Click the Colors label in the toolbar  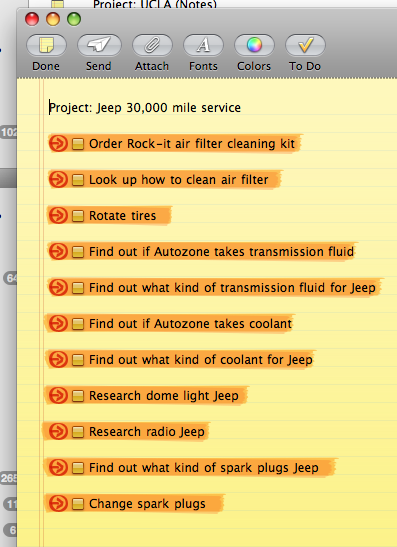[x=254, y=66]
